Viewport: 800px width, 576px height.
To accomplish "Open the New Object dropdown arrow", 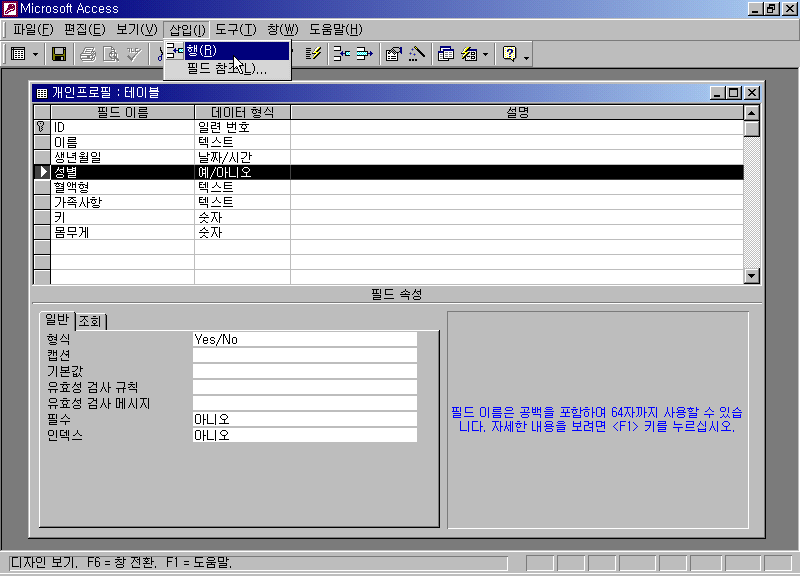I will (485, 54).
